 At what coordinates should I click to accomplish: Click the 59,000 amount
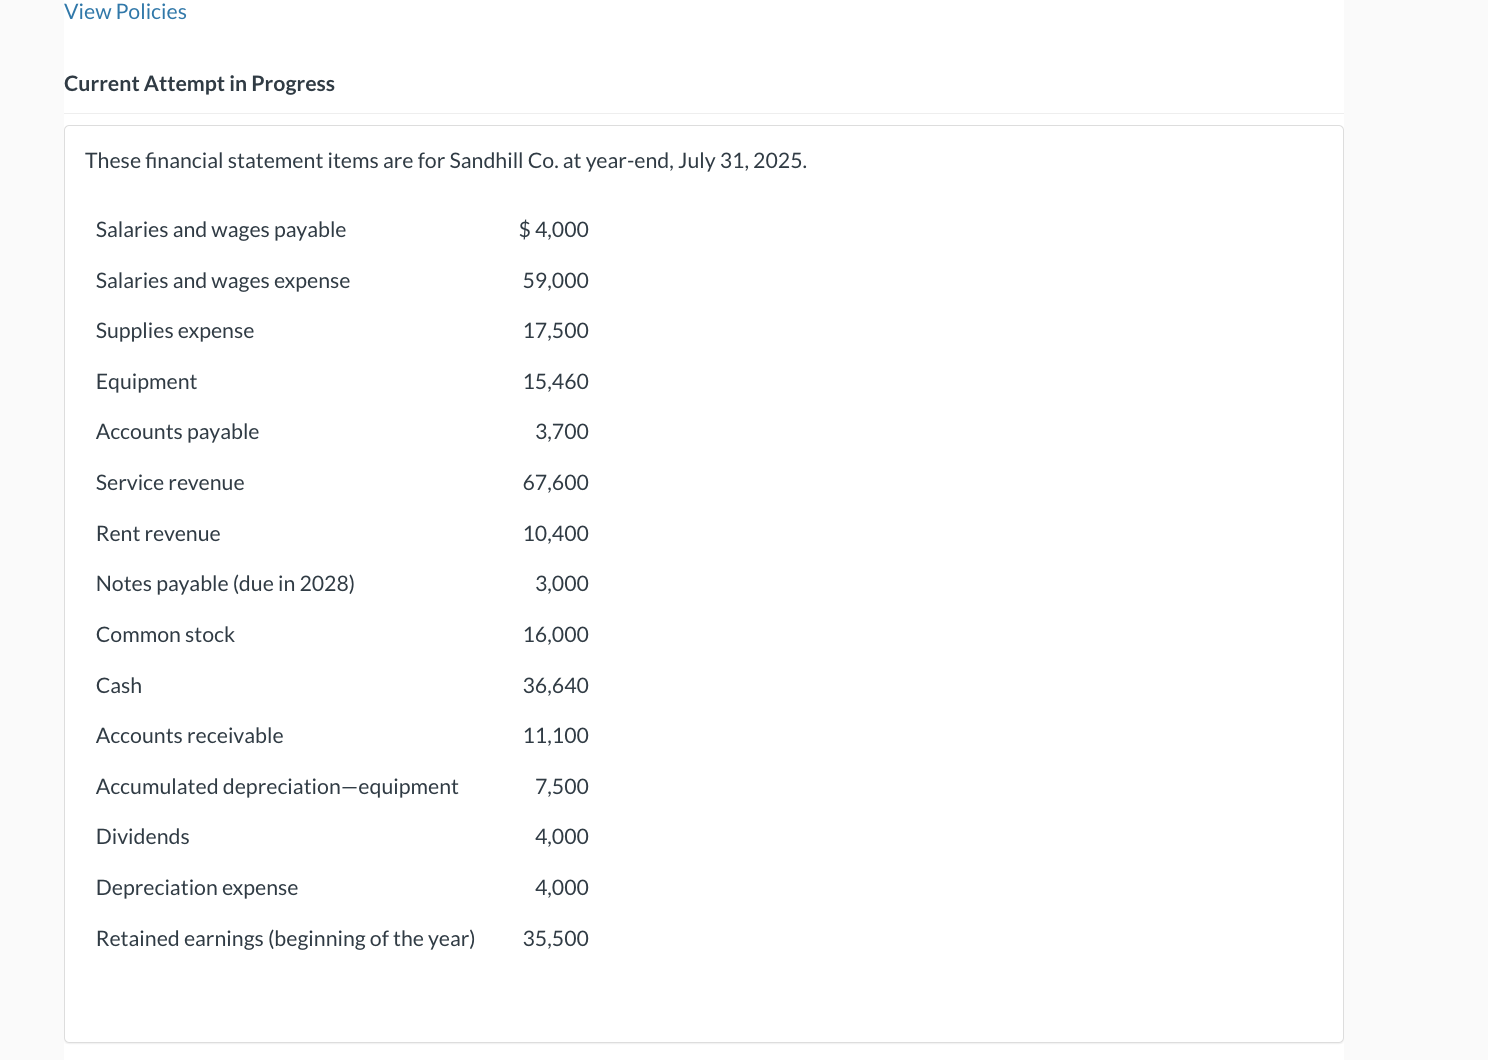[555, 280]
